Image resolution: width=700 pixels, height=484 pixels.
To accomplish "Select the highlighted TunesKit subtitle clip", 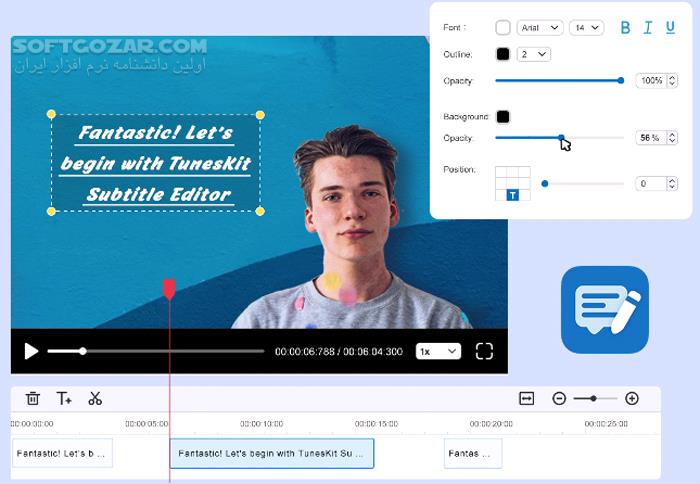I will tap(272, 453).
